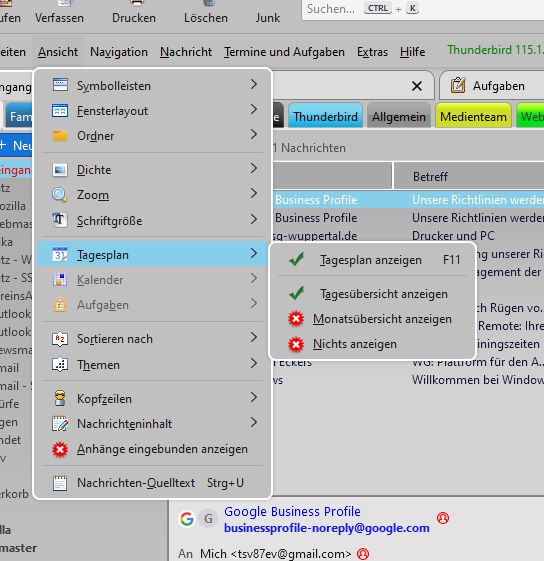Select Nichts anzeigen option
The width and height of the screenshot is (544, 561).
point(373,344)
